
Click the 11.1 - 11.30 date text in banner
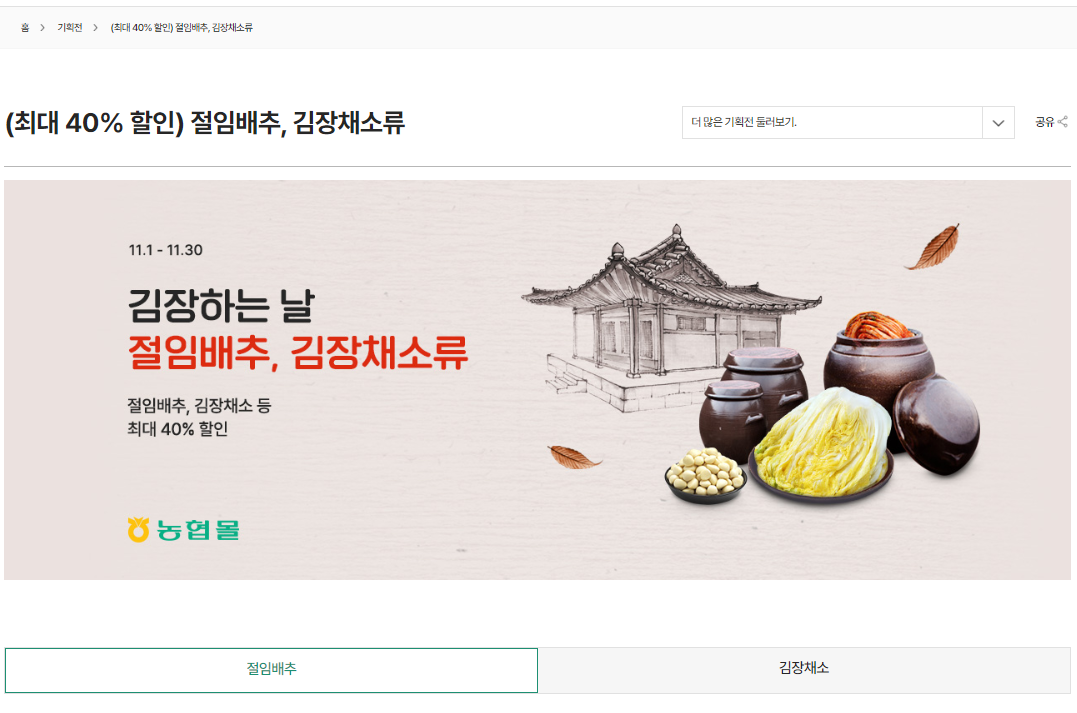tap(166, 250)
